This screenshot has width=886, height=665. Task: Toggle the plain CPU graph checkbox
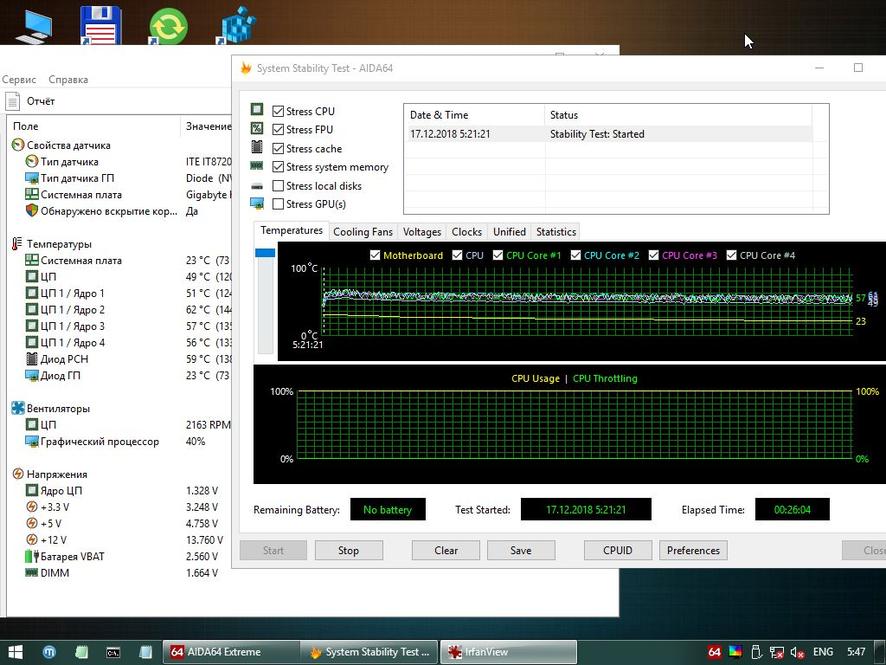[458, 255]
